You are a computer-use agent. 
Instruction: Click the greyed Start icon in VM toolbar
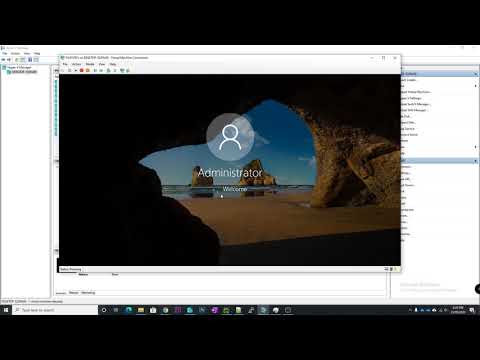69,70
